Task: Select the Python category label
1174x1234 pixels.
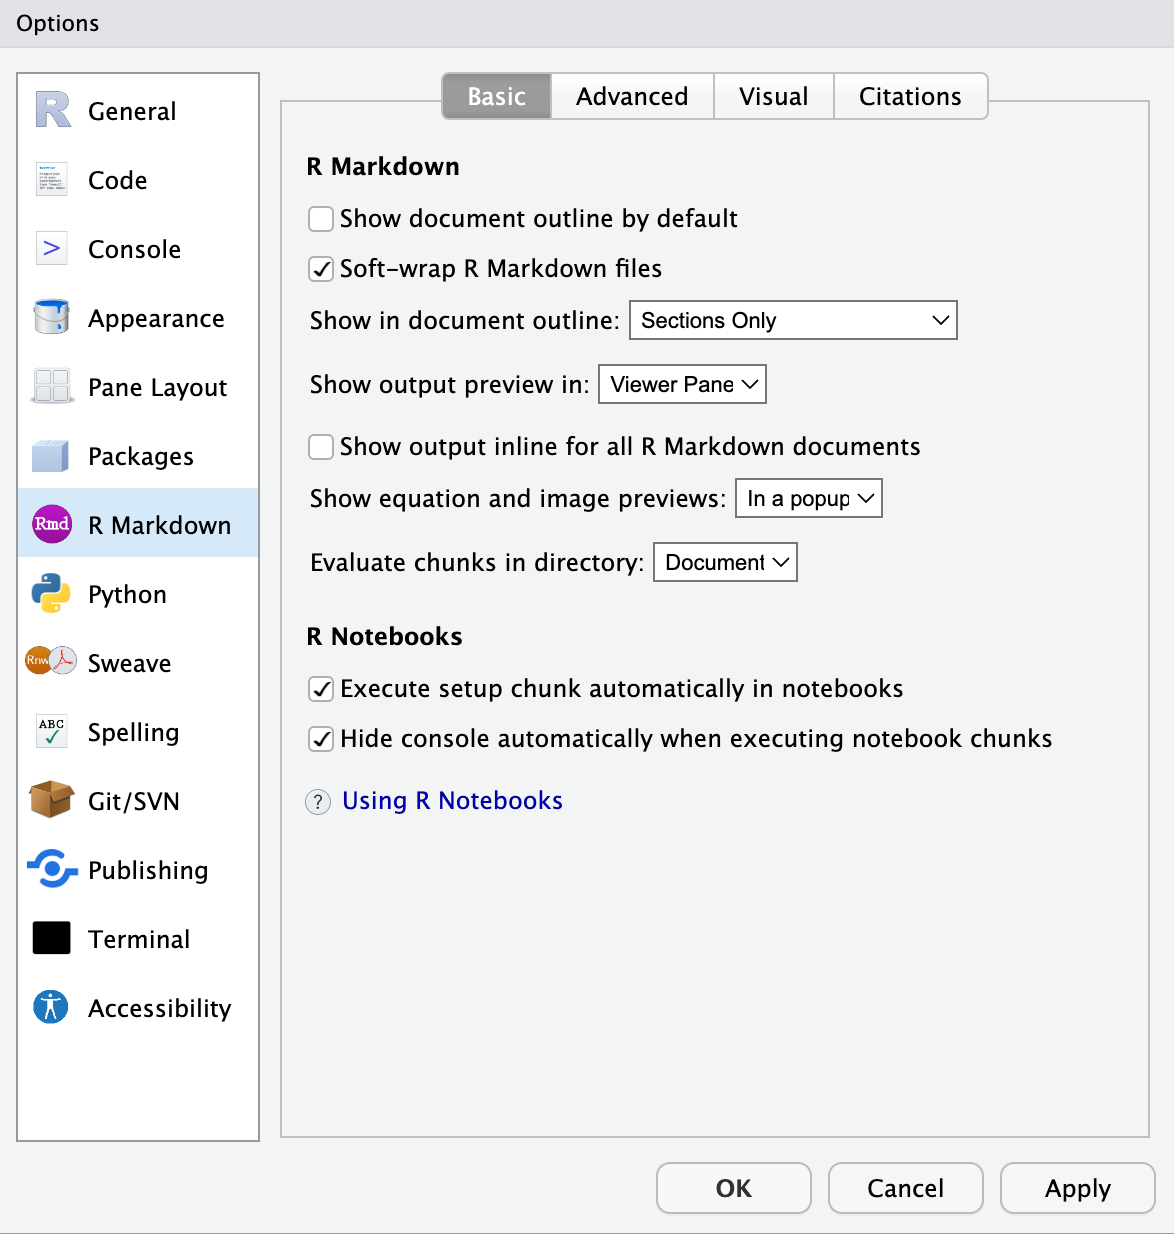Action: pyautogui.click(x=127, y=595)
